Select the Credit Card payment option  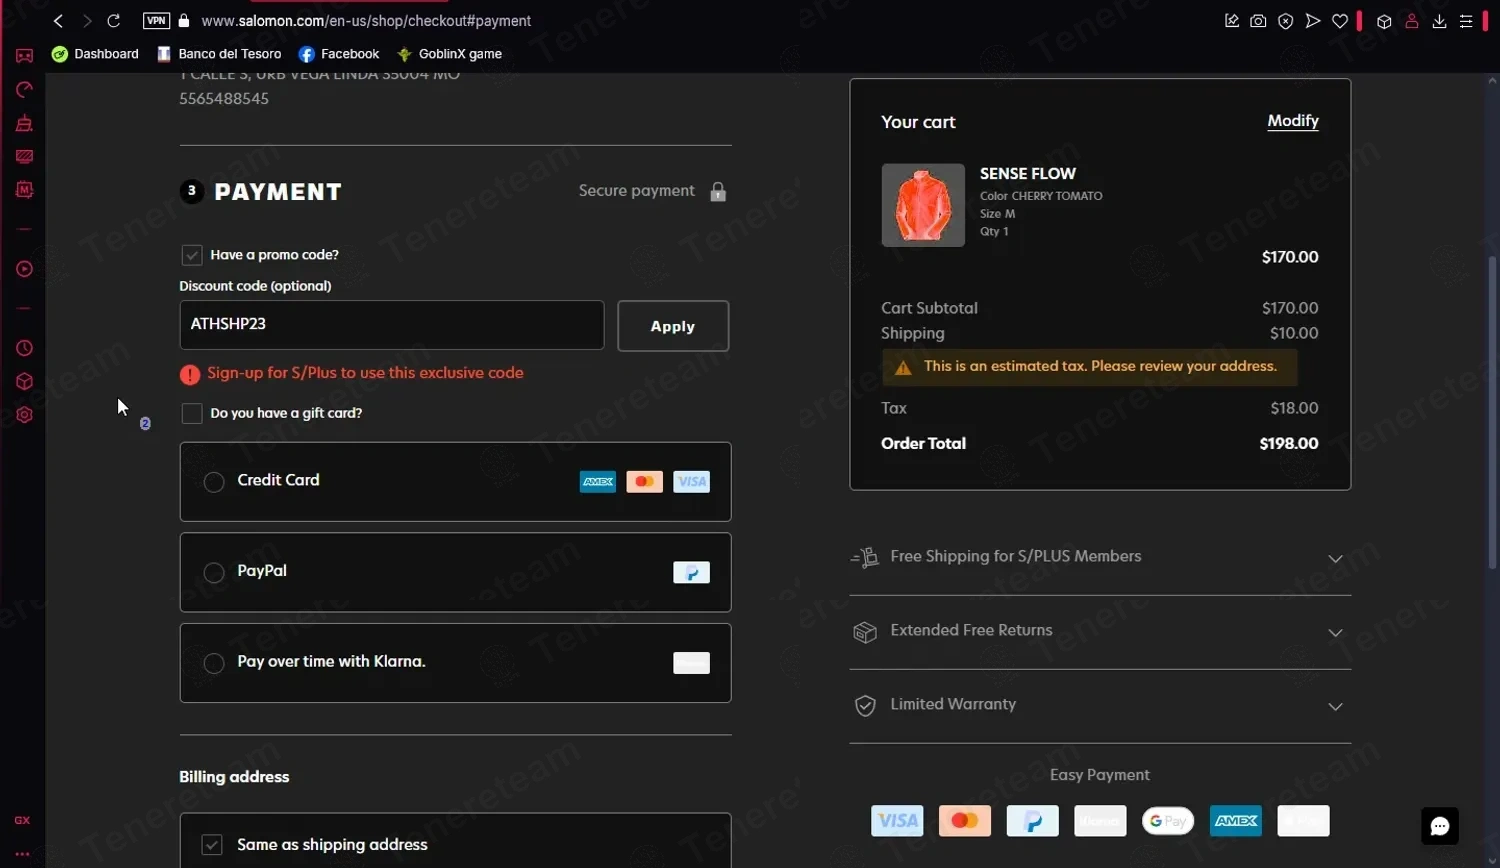pos(214,482)
